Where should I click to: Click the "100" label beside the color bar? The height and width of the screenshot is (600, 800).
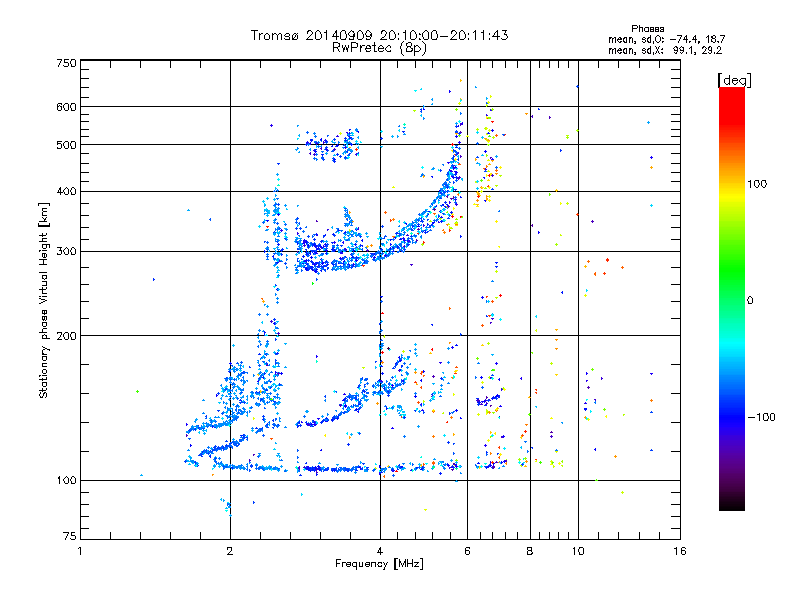point(757,184)
